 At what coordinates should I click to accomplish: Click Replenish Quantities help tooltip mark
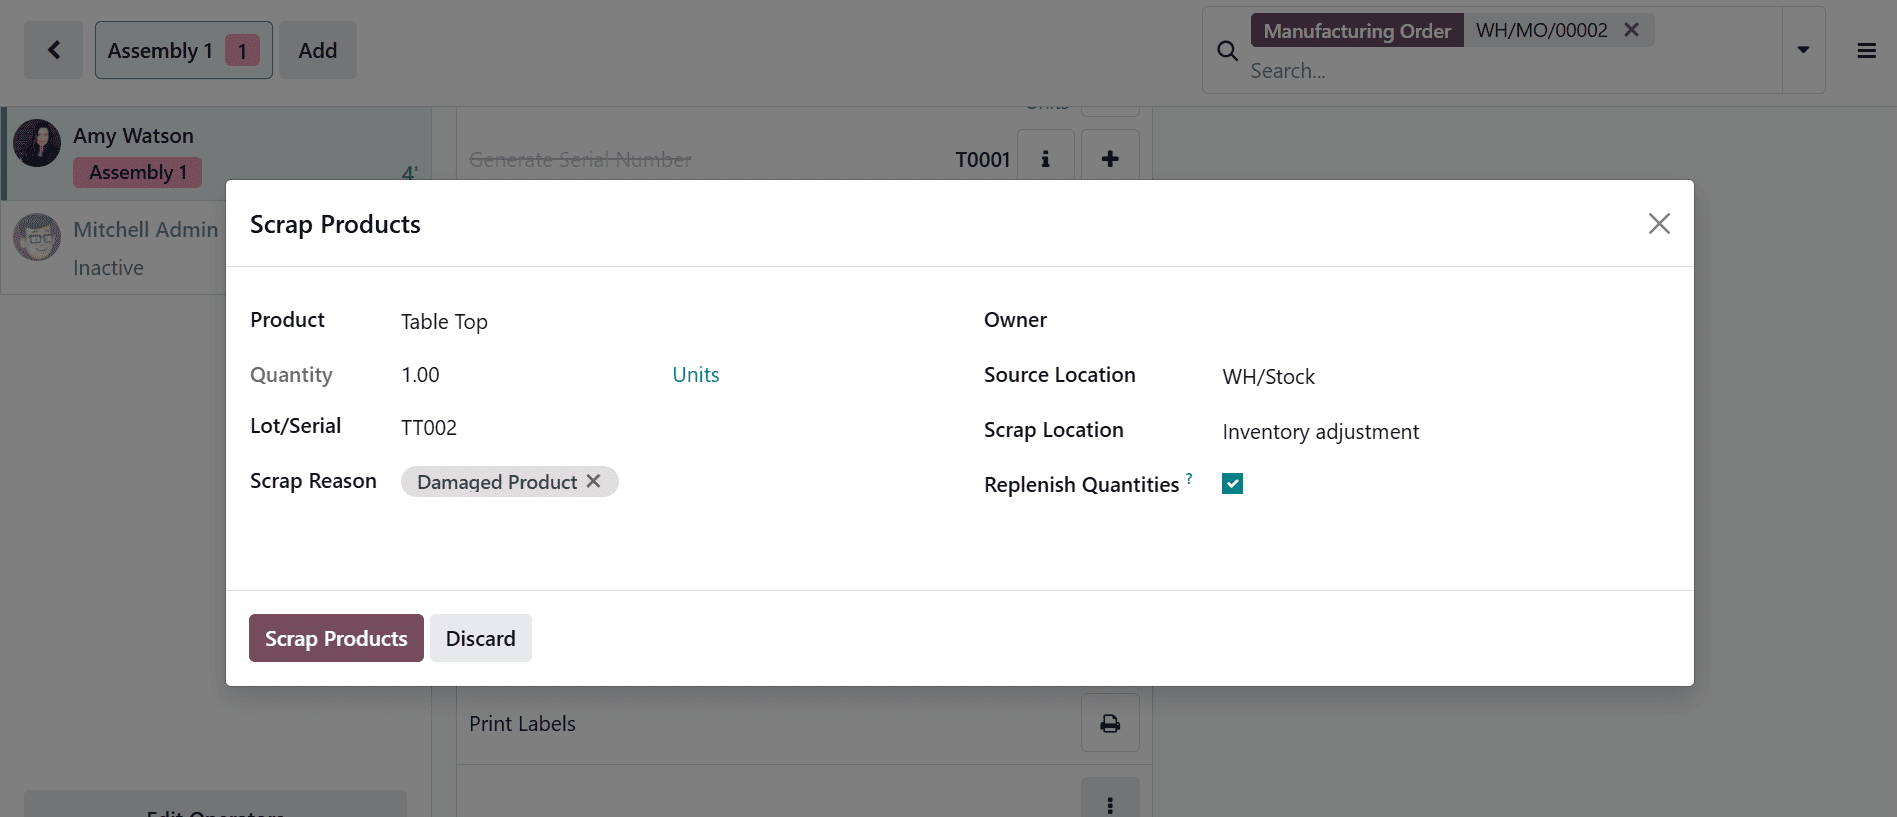[x=1189, y=478]
